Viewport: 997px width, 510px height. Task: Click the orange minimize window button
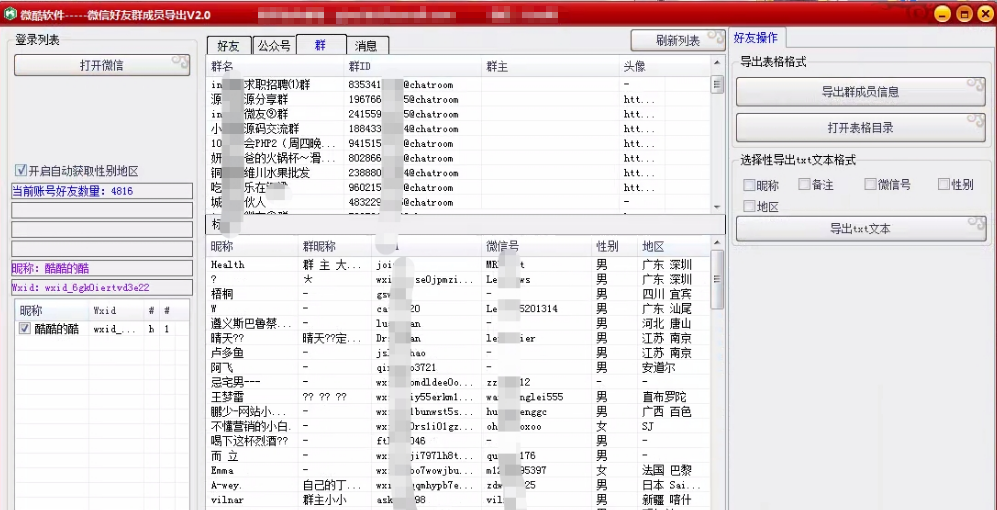(x=942, y=14)
